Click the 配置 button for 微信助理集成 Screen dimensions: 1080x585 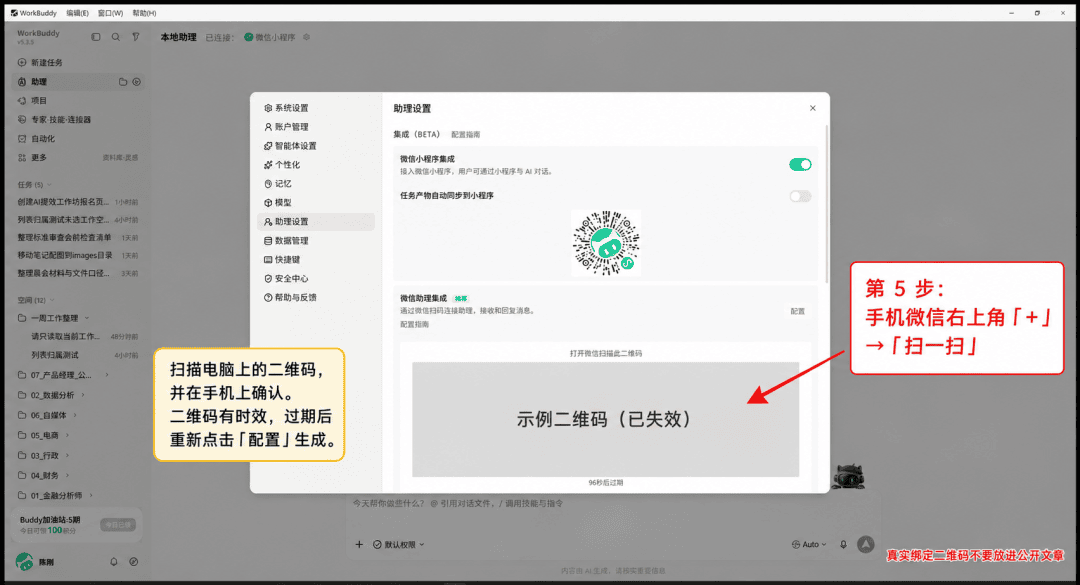798,311
